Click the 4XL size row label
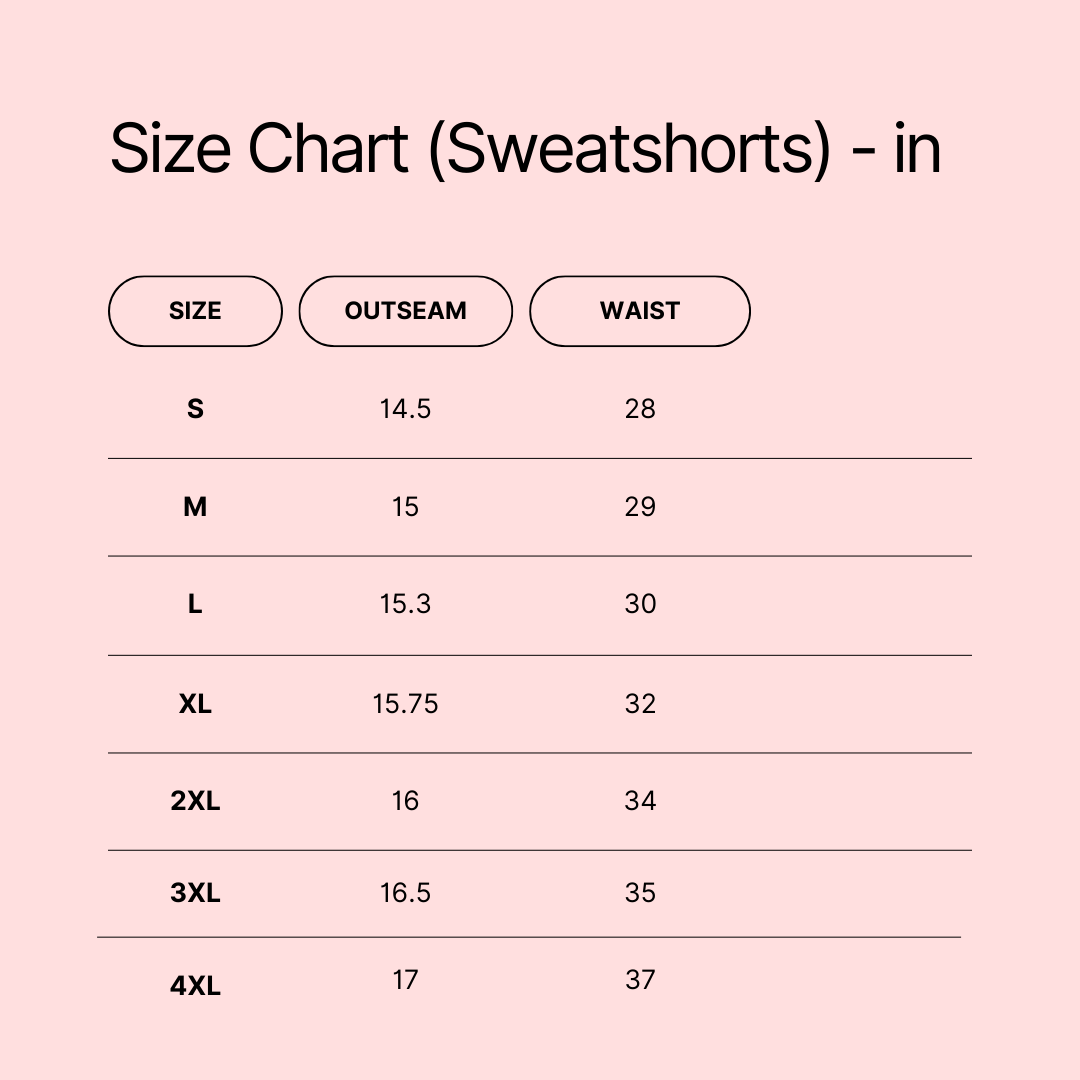 pos(195,986)
